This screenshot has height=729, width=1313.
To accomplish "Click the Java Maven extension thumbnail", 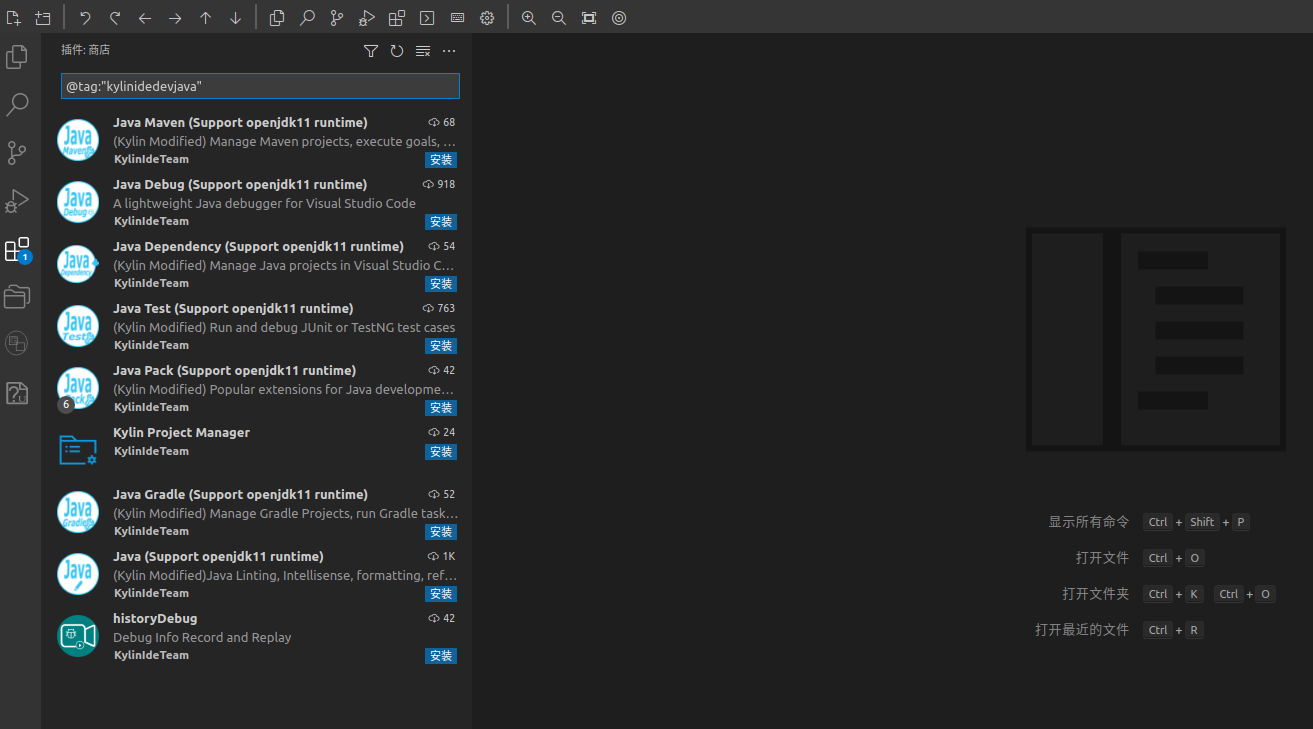I will (x=78, y=140).
